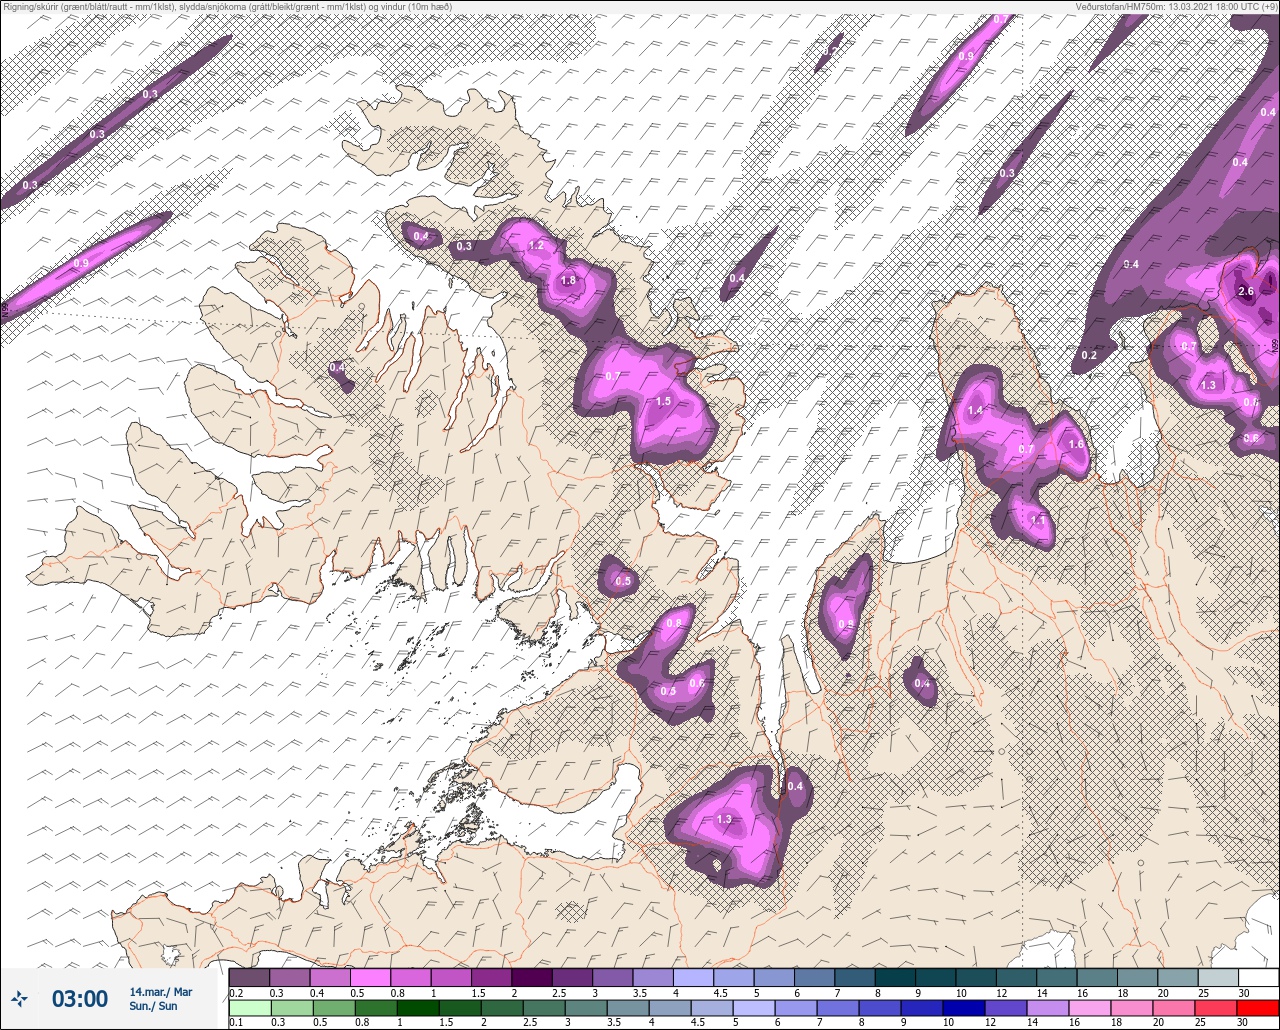1280x1030 pixels.
Task: Select the lower-row red swatch labeled 25
Action: pos(1218,1008)
